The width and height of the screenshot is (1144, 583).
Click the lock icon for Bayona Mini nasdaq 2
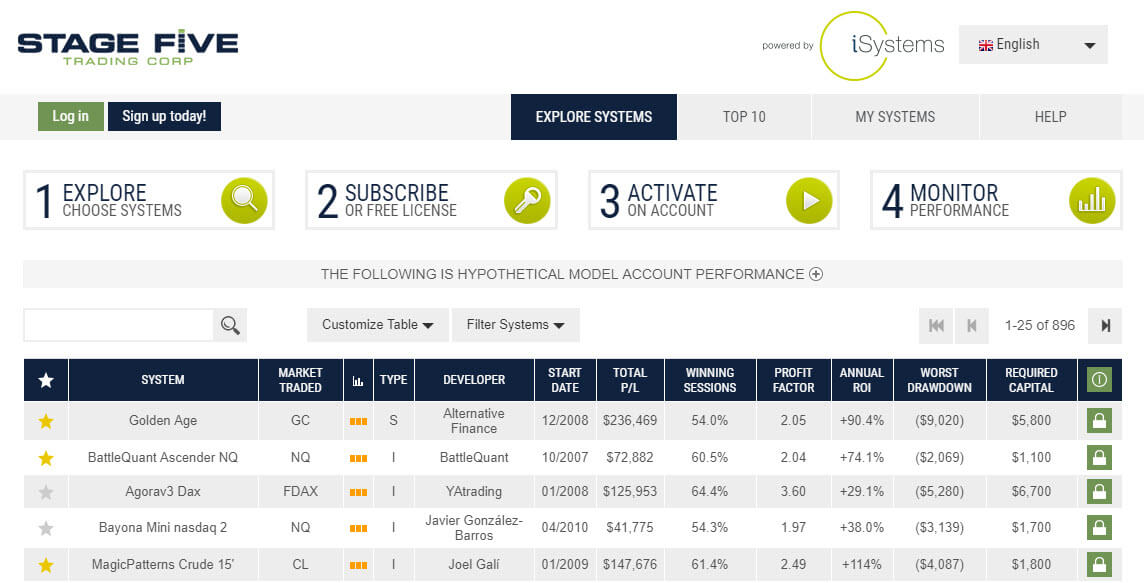click(1099, 527)
